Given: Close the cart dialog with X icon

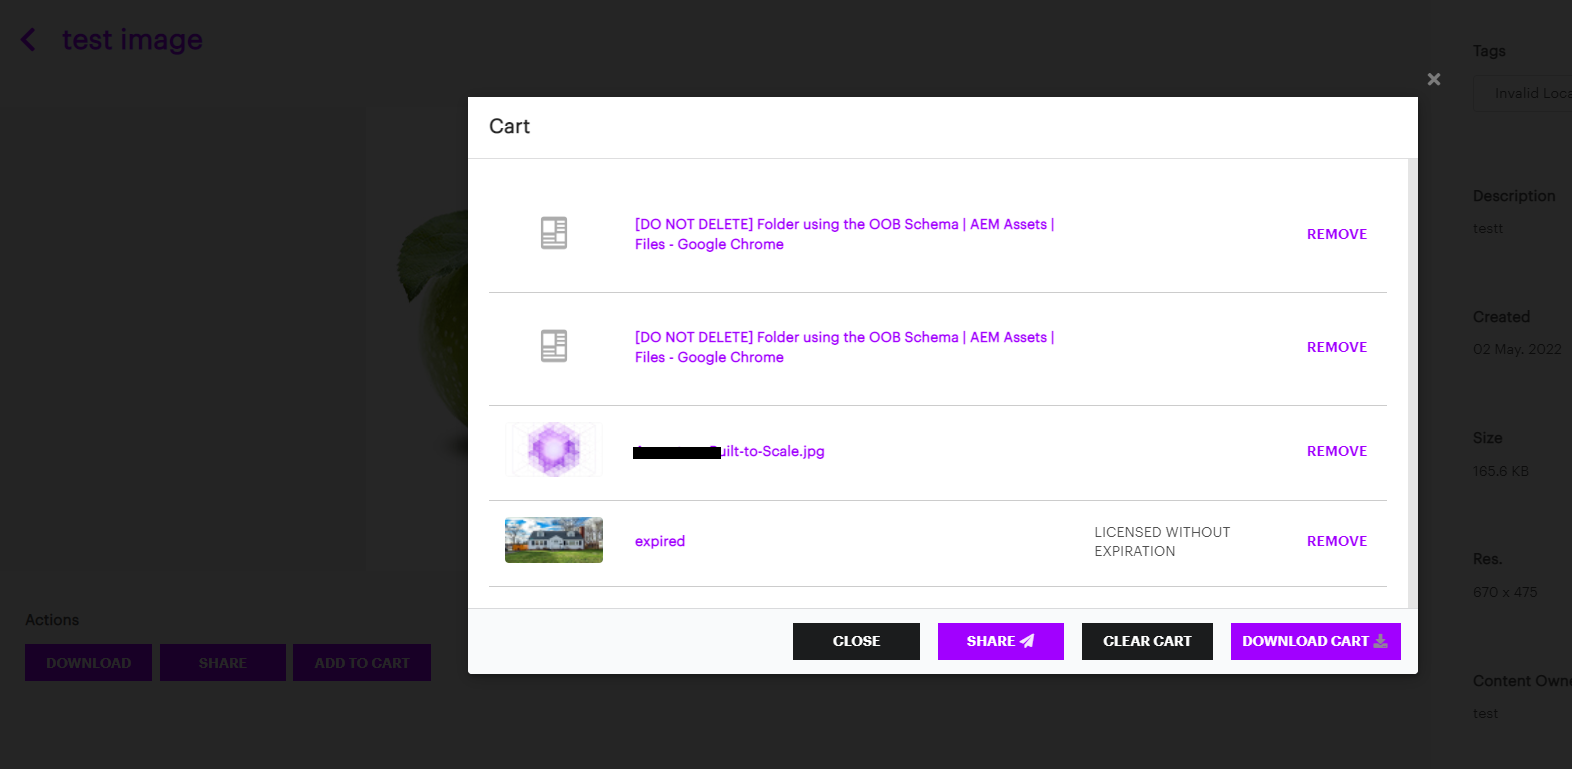Looking at the screenshot, I should coord(1433,79).
